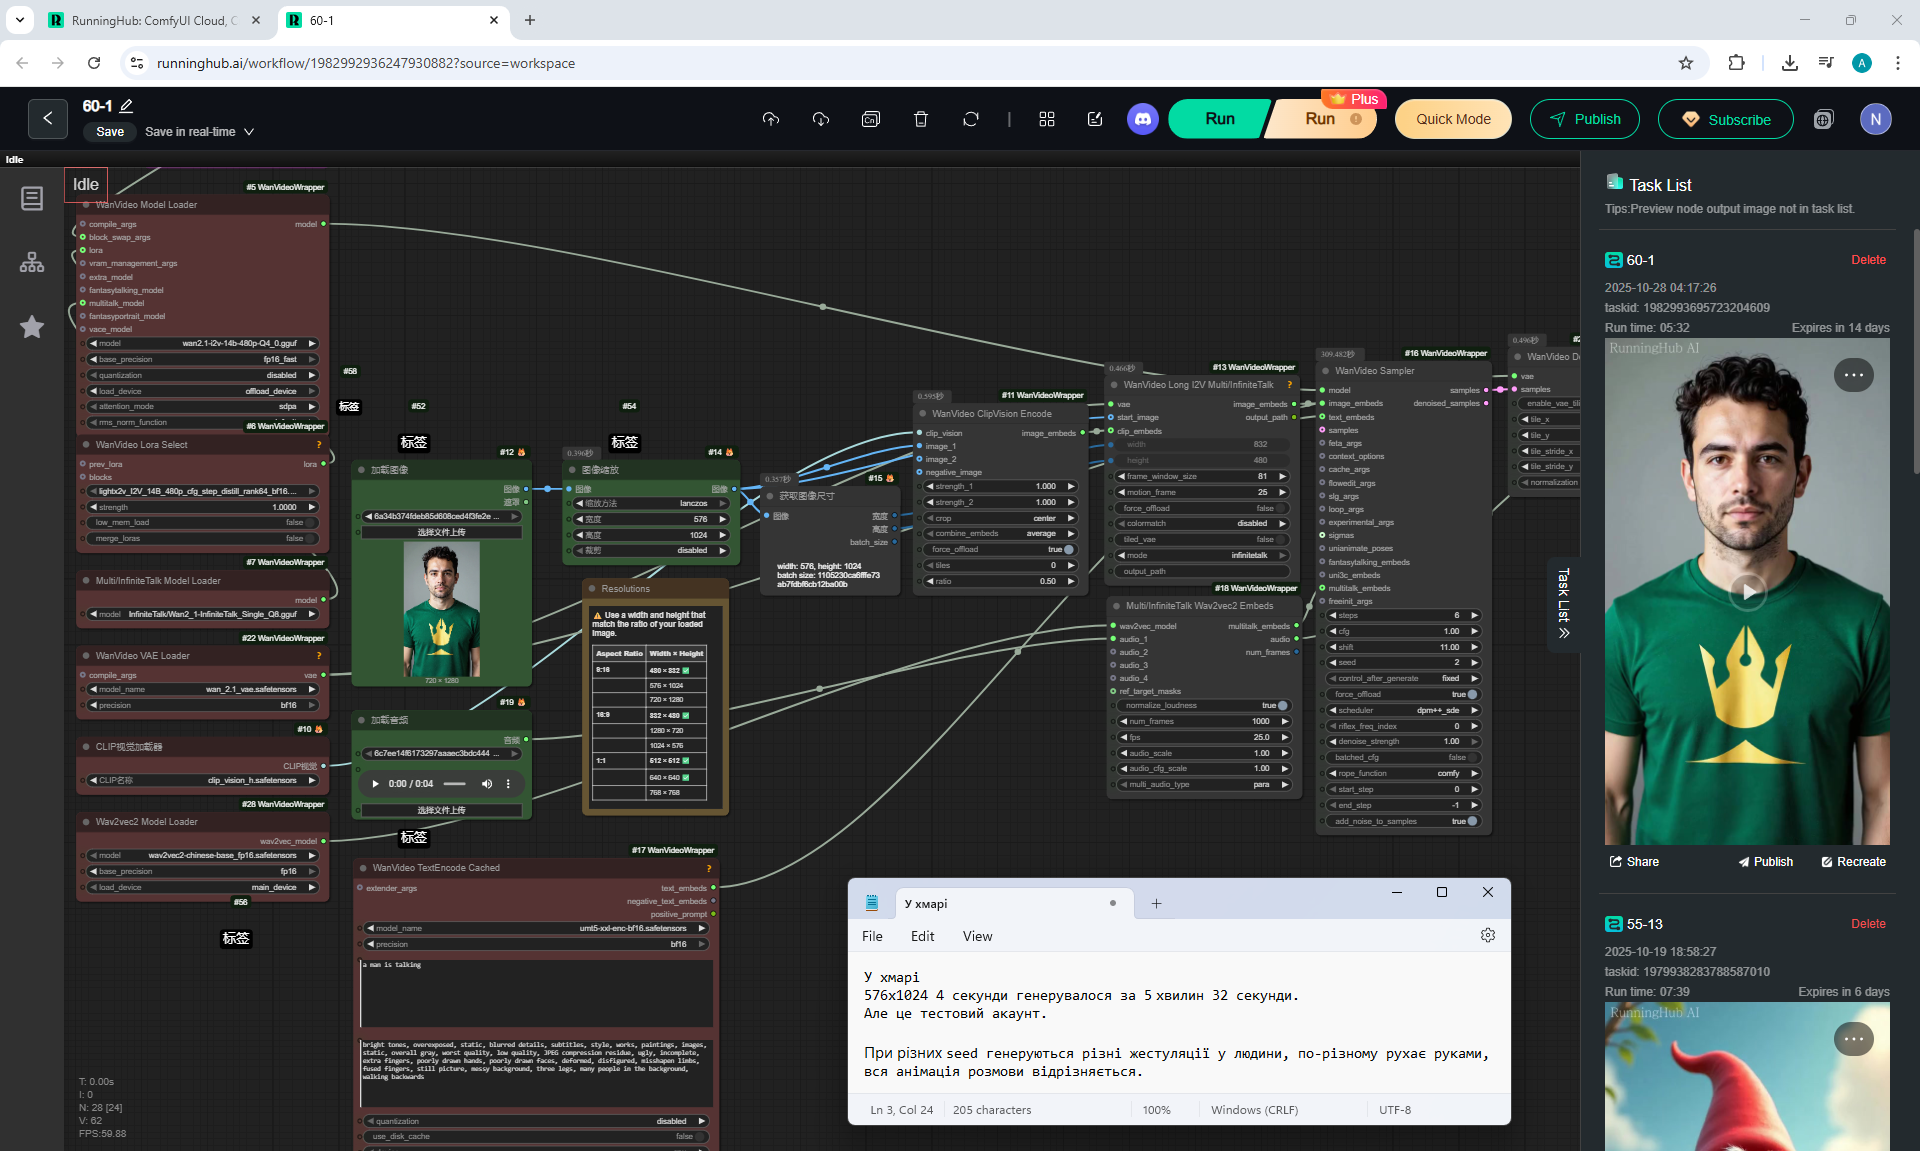Click the back arrow button

(x=47, y=119)
